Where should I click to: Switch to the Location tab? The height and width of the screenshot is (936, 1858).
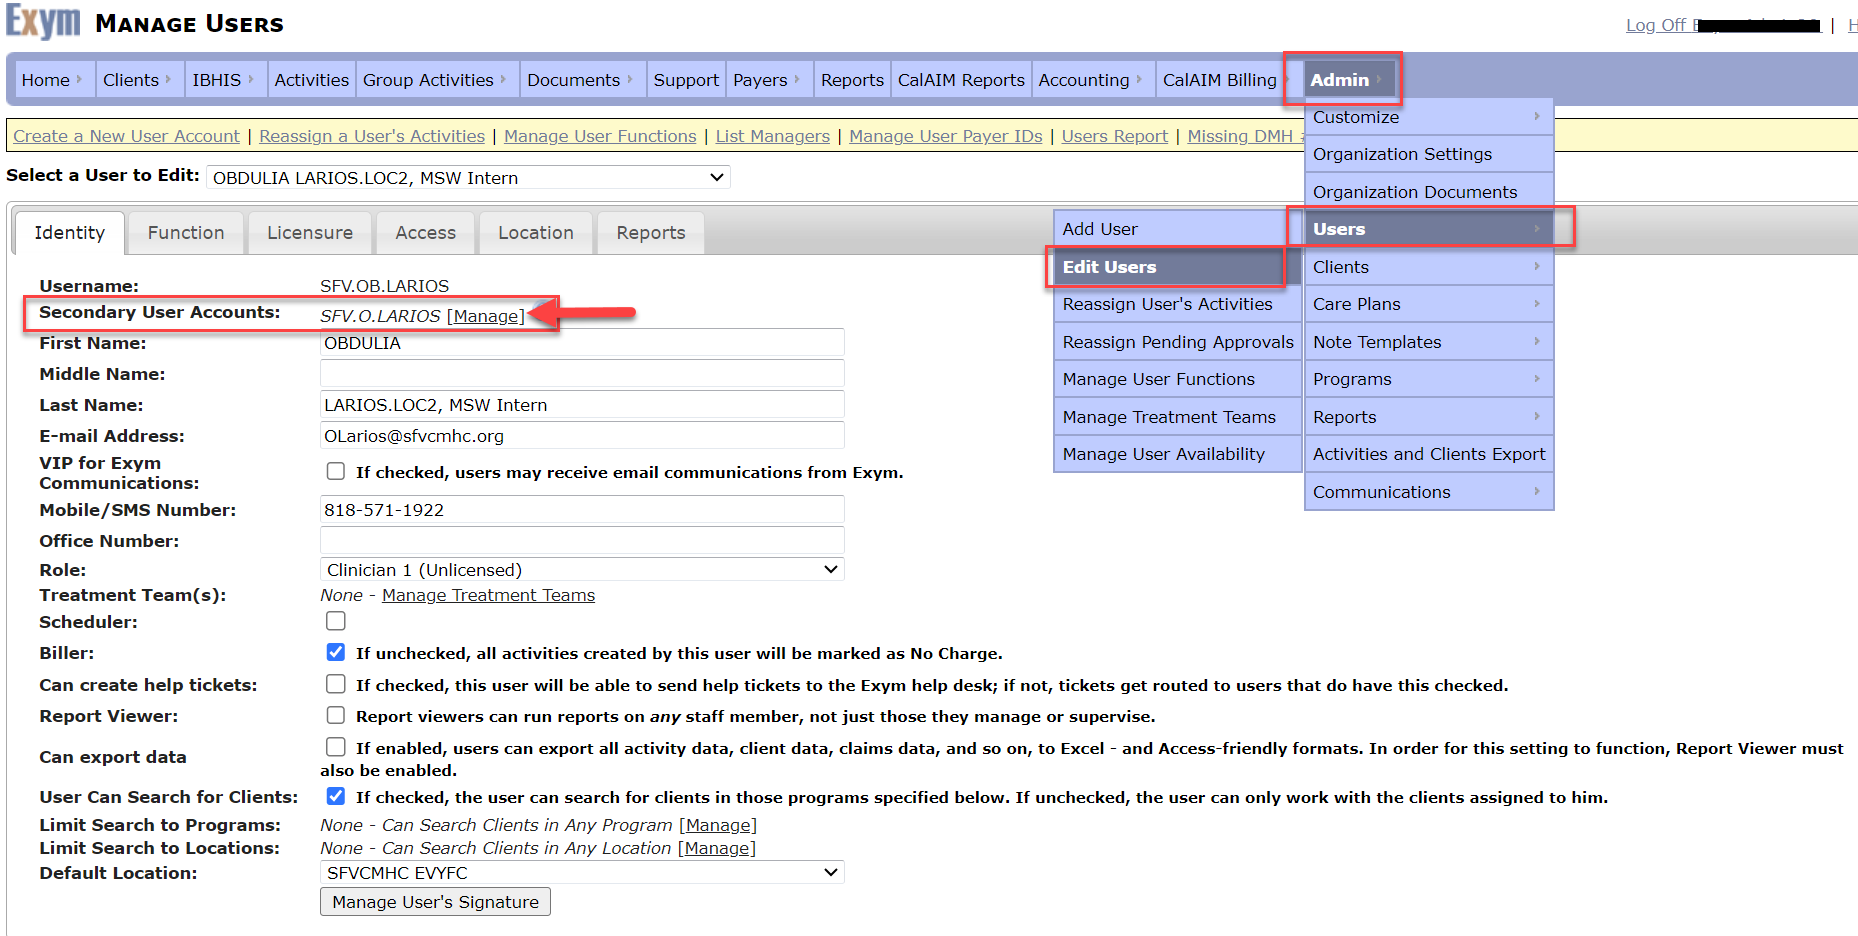536,233
